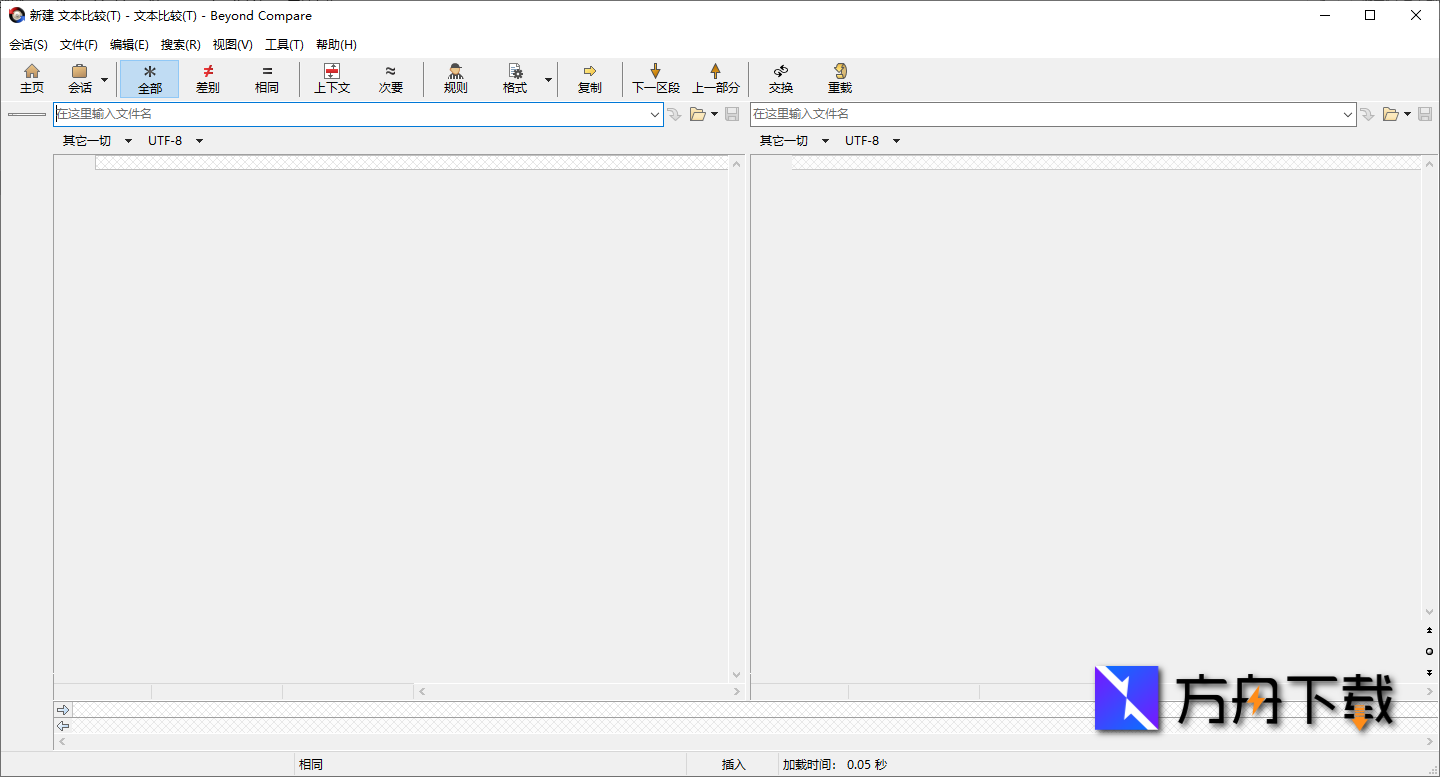Open the 工具(T) menu

[284, 45]
